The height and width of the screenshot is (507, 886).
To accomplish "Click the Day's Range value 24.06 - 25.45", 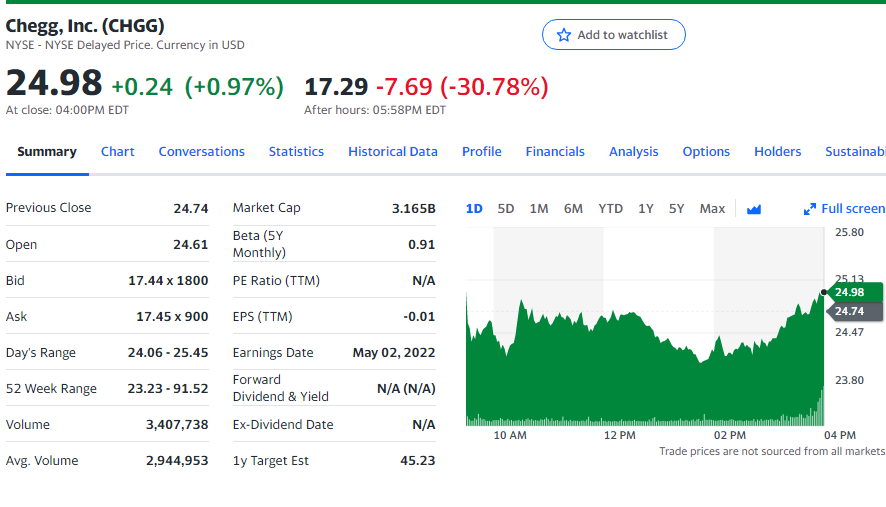I will click(x=168, y=353).
